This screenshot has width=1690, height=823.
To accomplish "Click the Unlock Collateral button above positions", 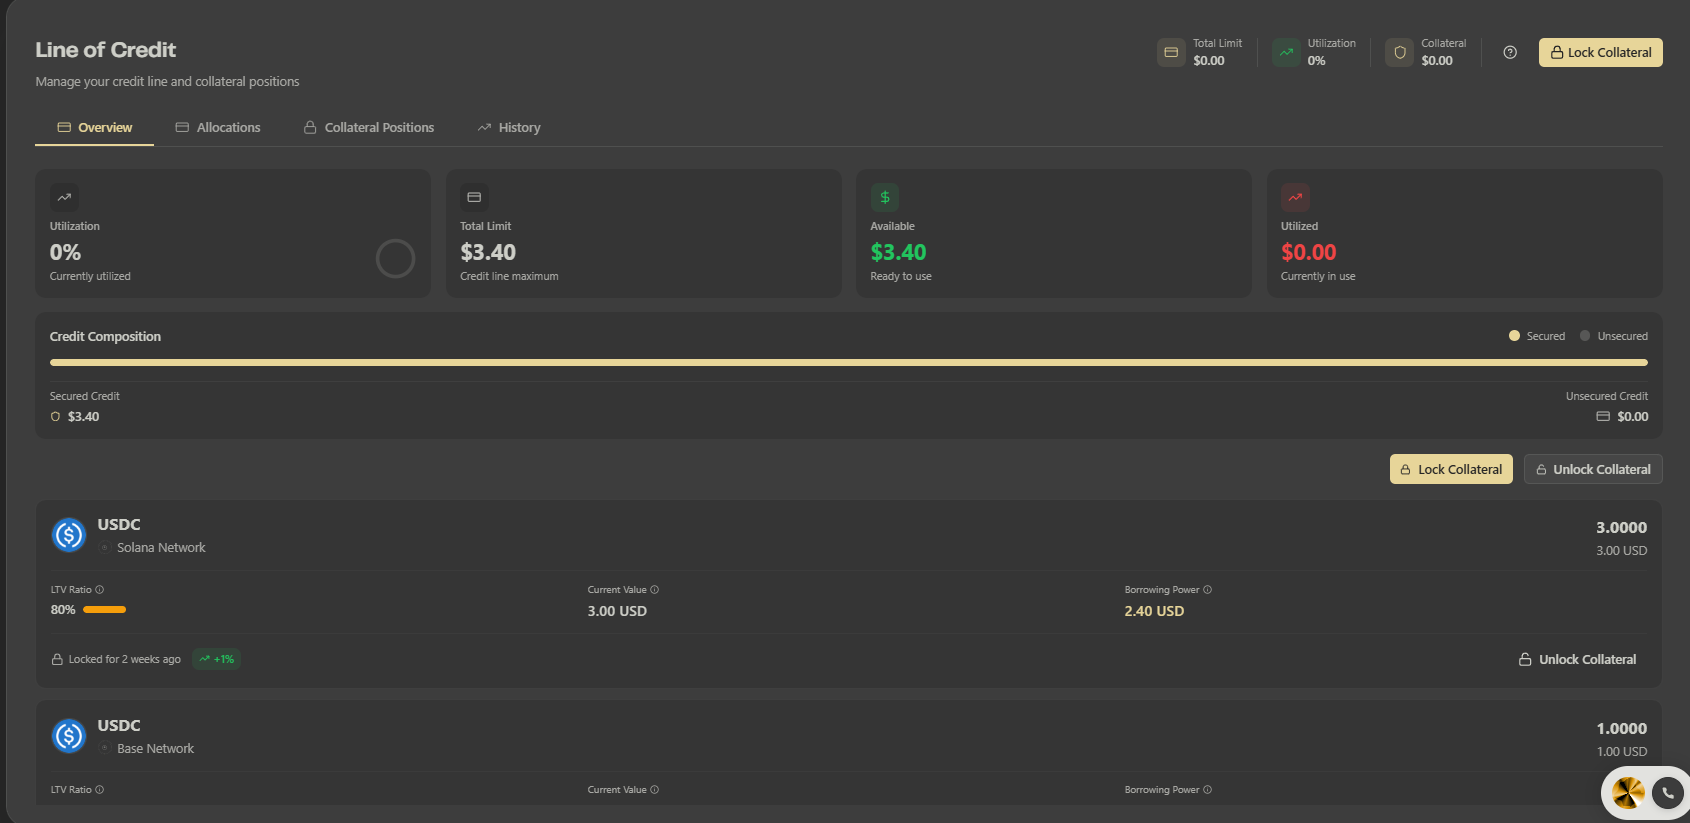I will (1593, 469).
